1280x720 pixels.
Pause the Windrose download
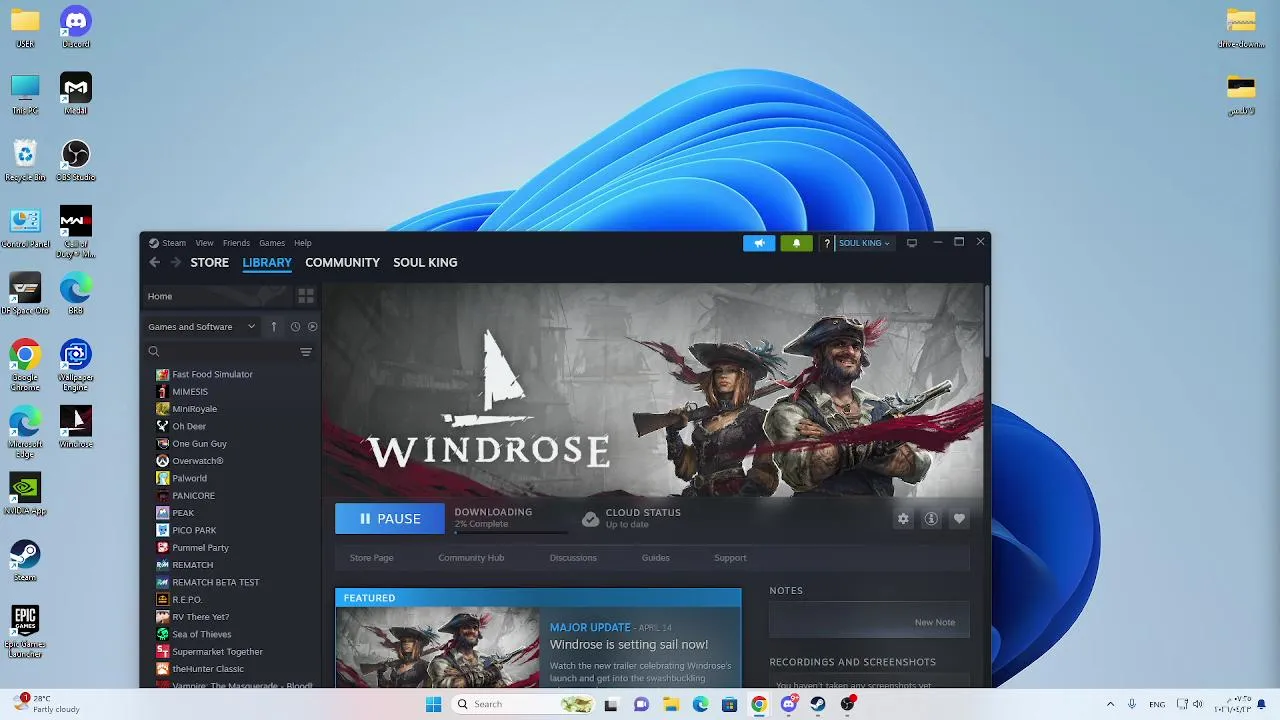pyautogui.click(x=390, y=519)
